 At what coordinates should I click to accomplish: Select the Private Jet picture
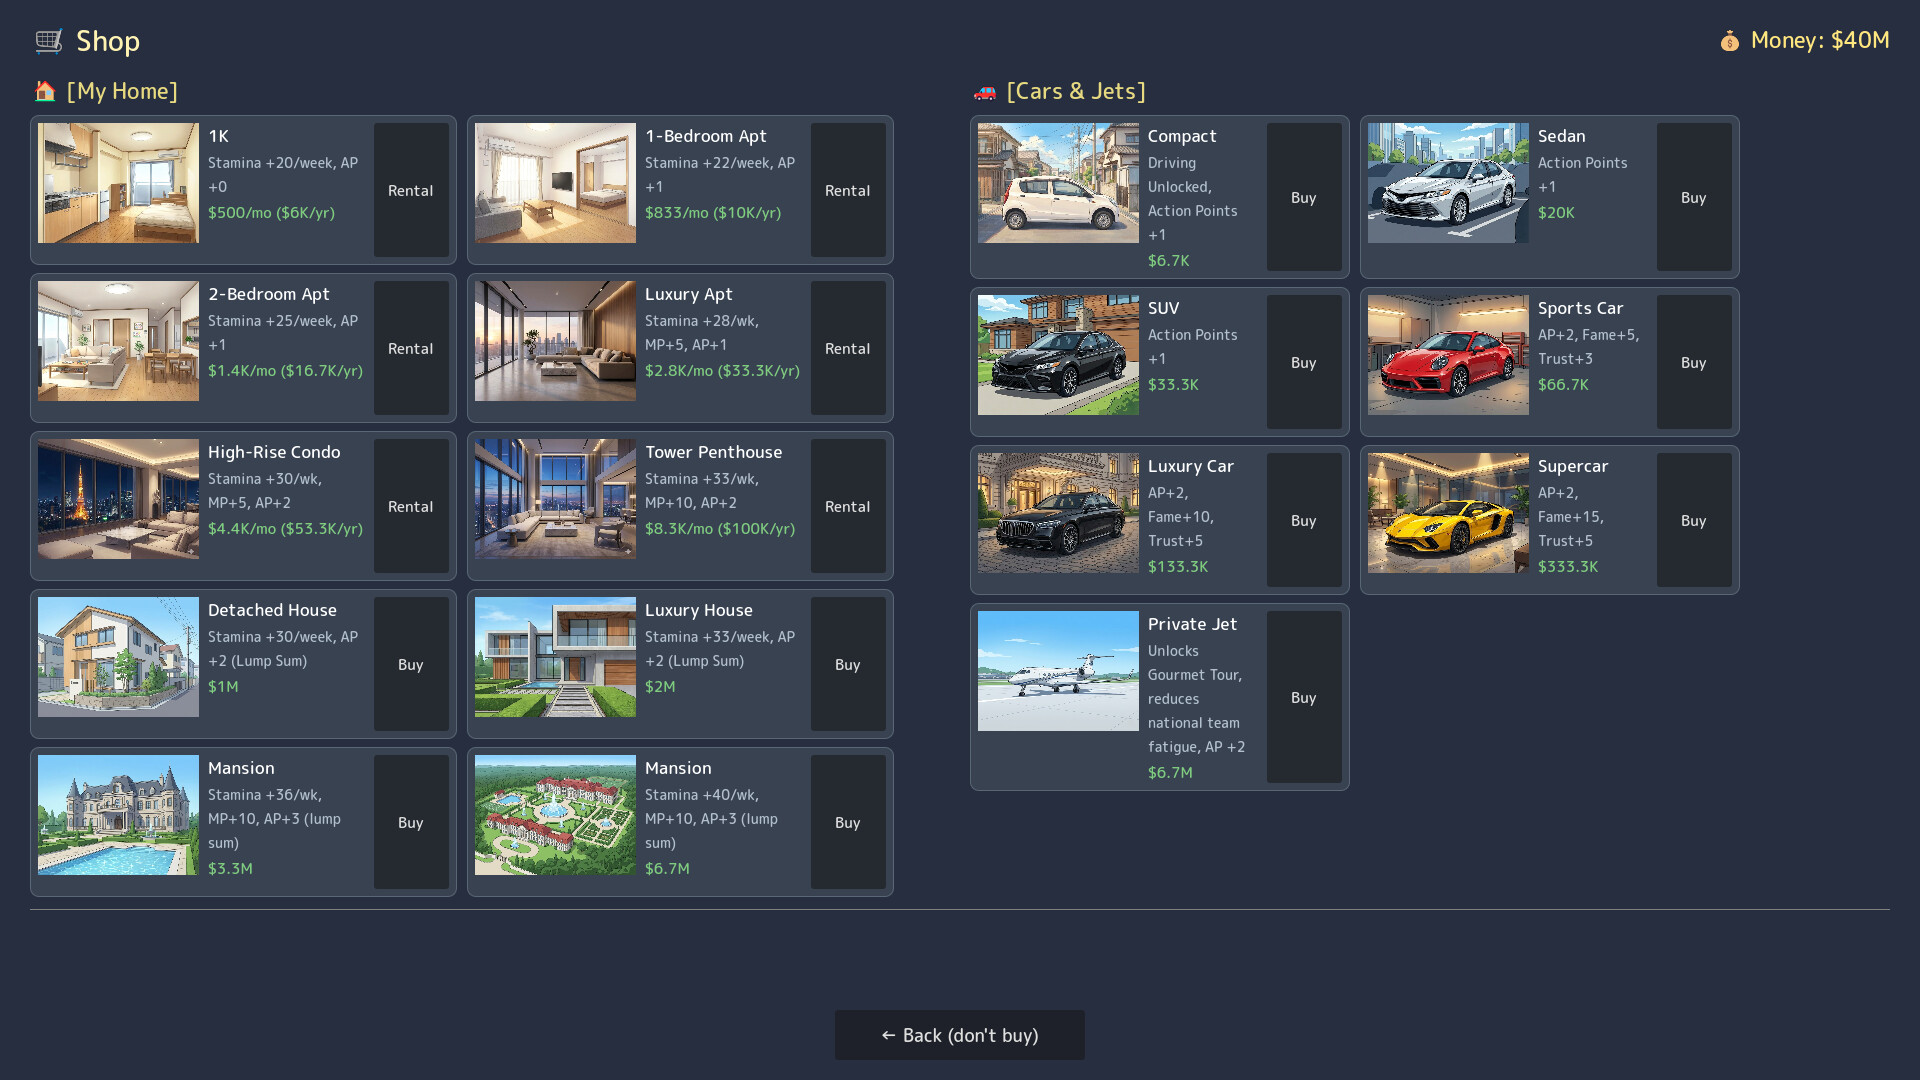(1058, 671)
